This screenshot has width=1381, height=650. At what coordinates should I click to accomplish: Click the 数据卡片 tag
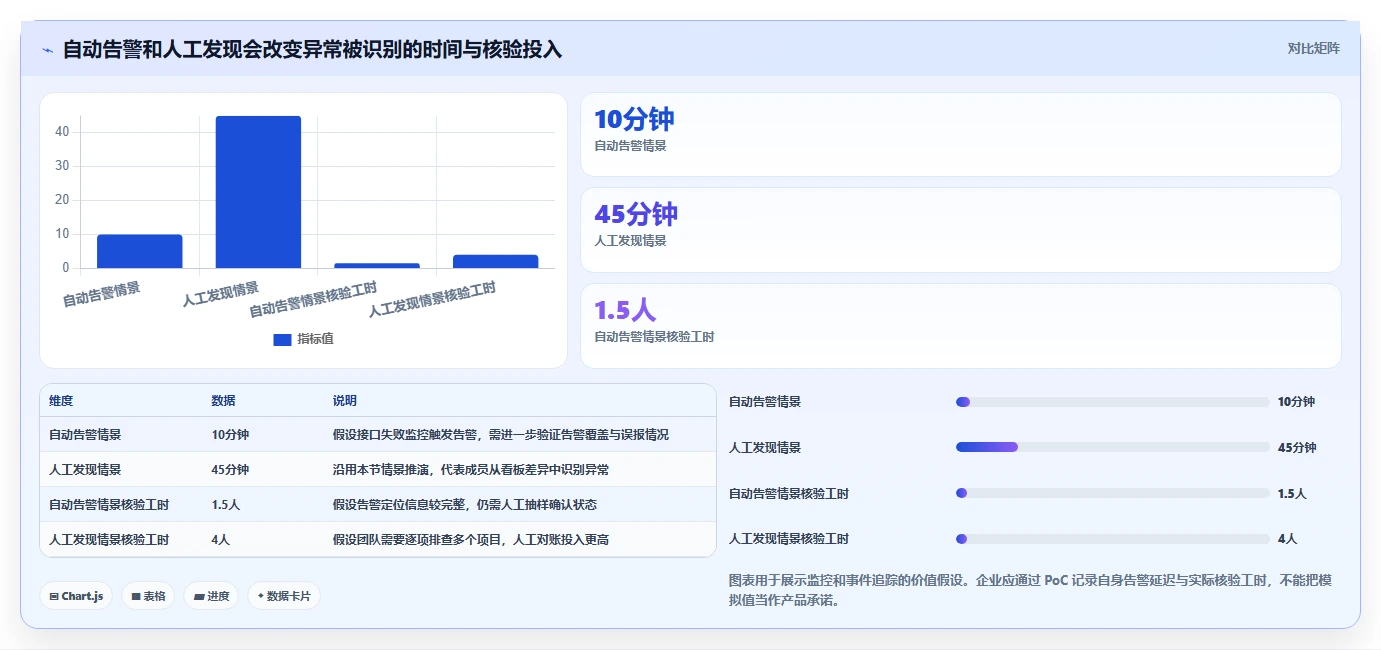click(284, 596)
